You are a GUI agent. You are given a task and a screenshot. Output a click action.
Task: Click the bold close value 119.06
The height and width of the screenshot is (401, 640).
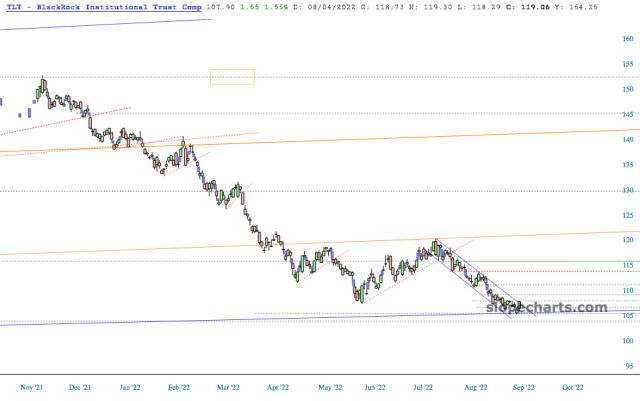pos(535,7)
